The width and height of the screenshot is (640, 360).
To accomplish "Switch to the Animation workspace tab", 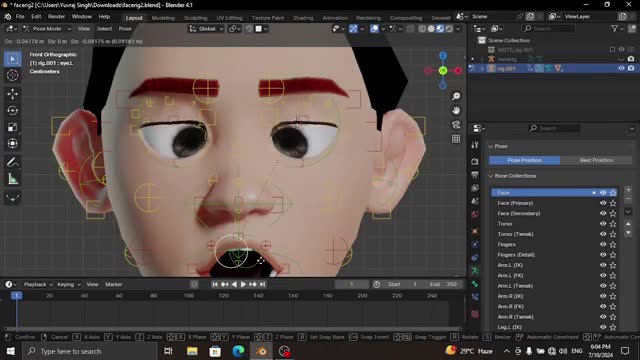I will coord(335,18).
